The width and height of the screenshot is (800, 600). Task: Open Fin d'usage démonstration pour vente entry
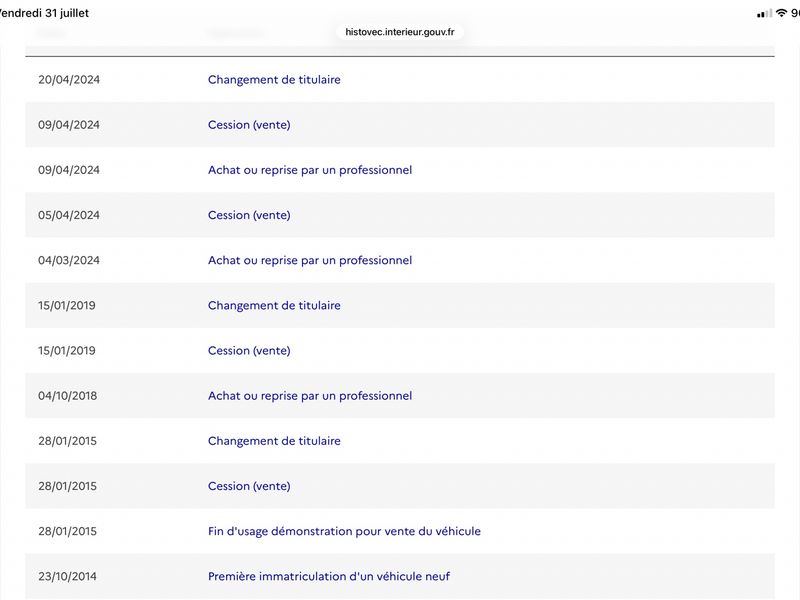coord(344,531)
